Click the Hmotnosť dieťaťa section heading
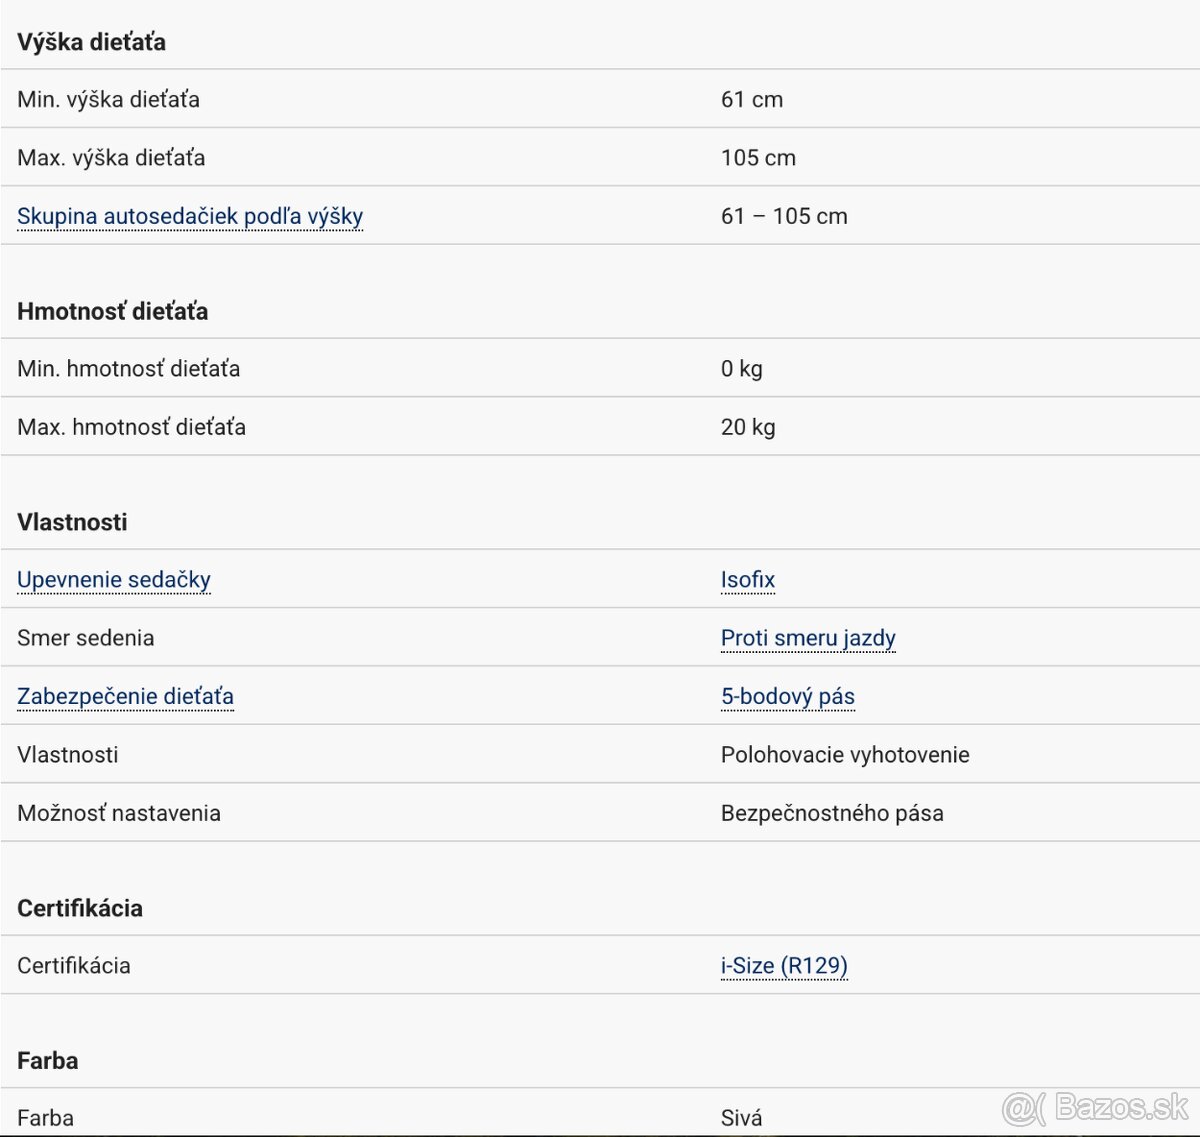 click(x=113, y=312)
